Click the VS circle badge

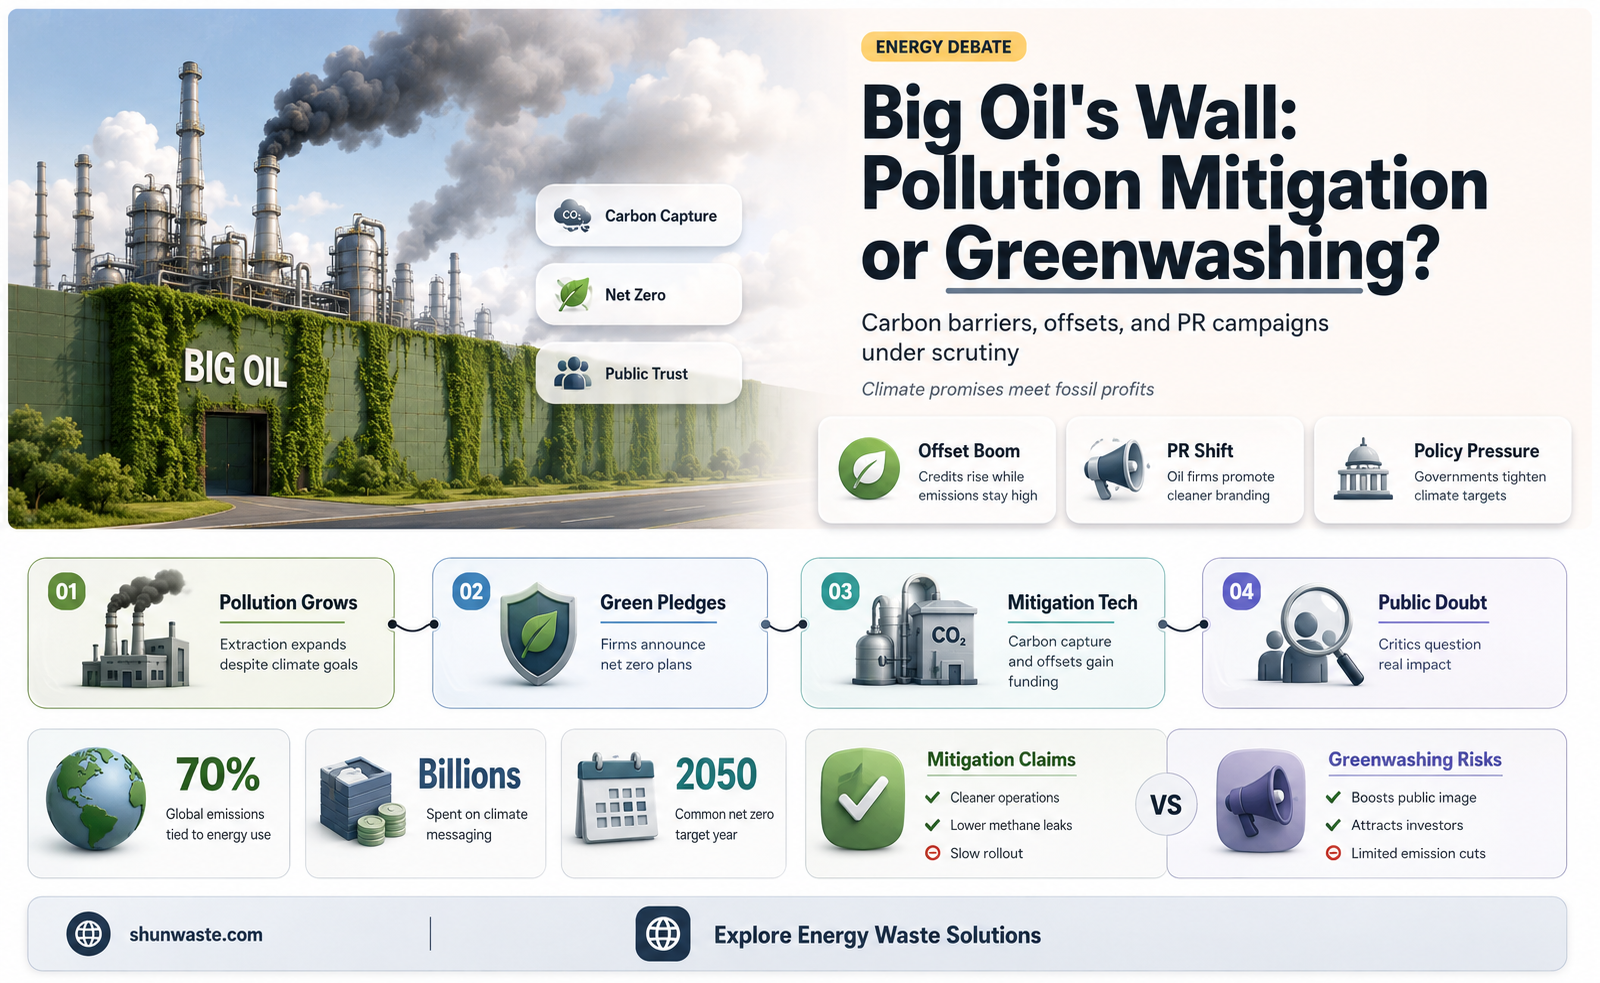pyautogui.click(x=1166, y=804)
